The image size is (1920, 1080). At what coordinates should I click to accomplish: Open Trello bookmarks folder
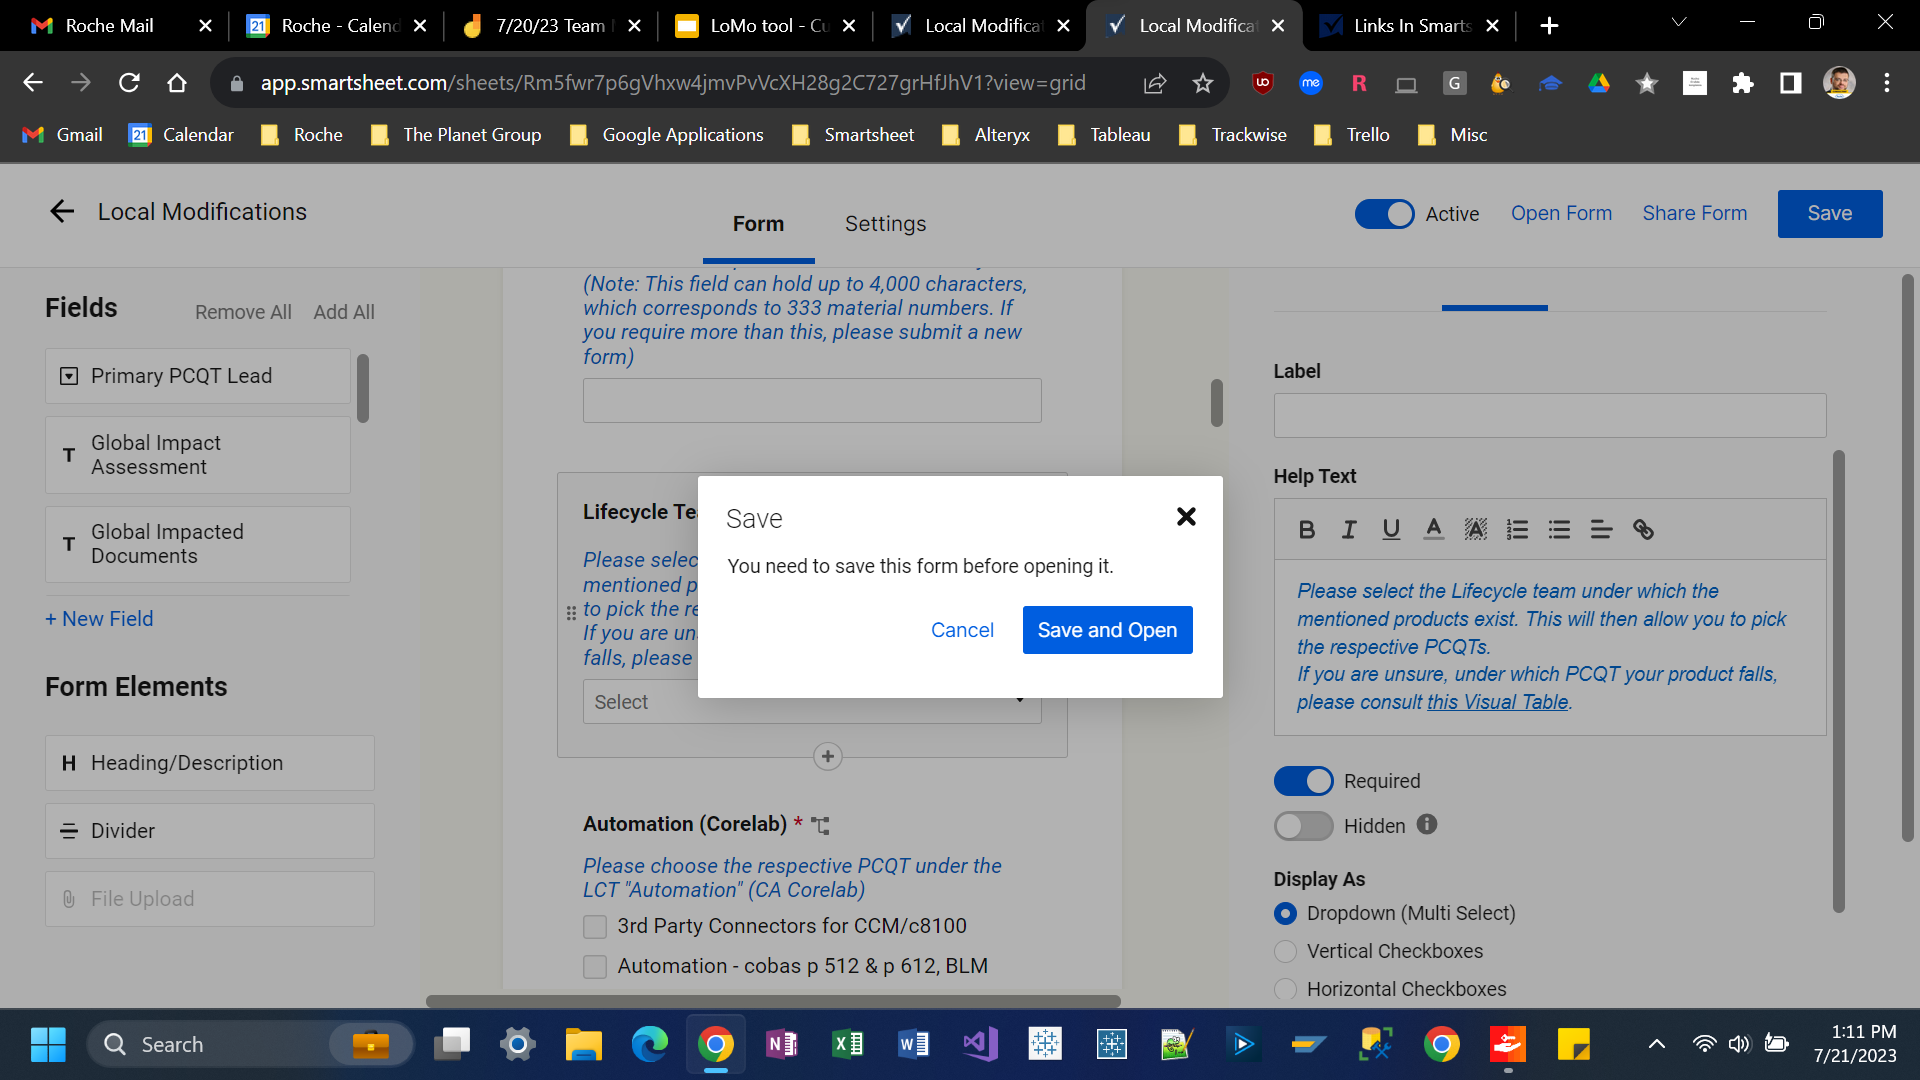(1352, 135)
